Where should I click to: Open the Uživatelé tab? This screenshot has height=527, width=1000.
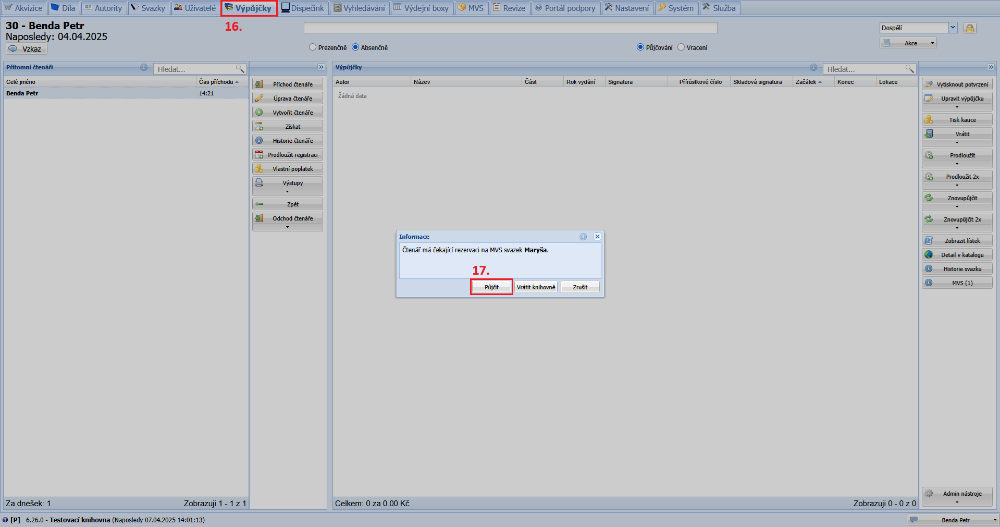pos(194,8)
